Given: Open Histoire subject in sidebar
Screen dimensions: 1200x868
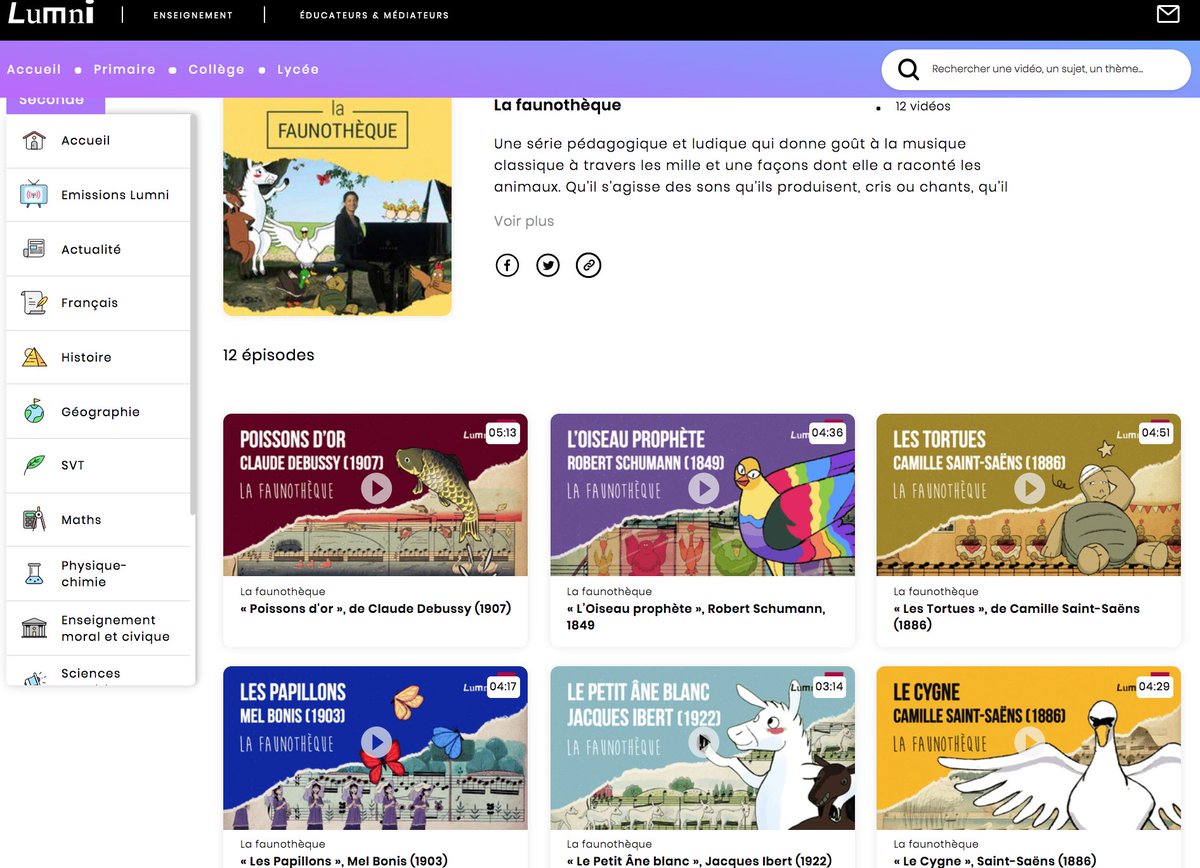Looking at the screenshot, I should 98,357.
